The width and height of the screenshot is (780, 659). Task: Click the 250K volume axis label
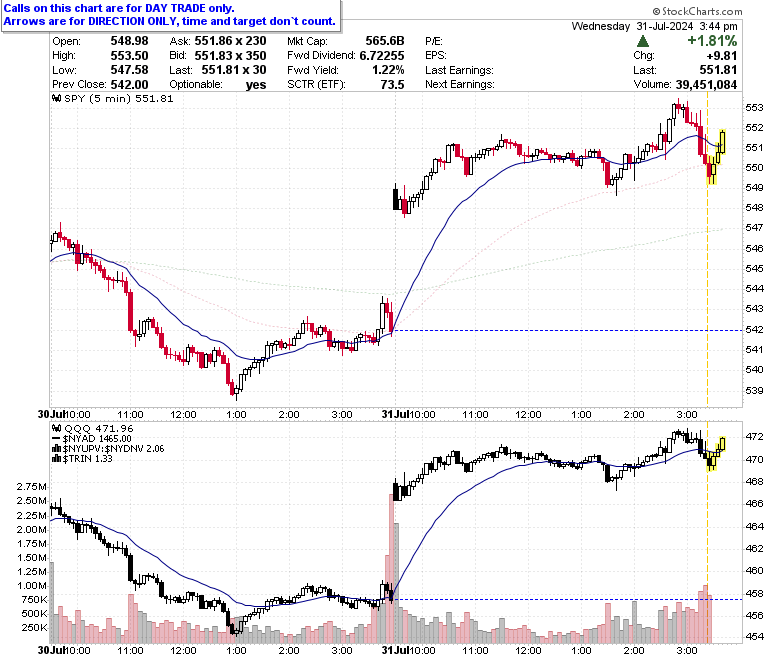tap(34, 628)
